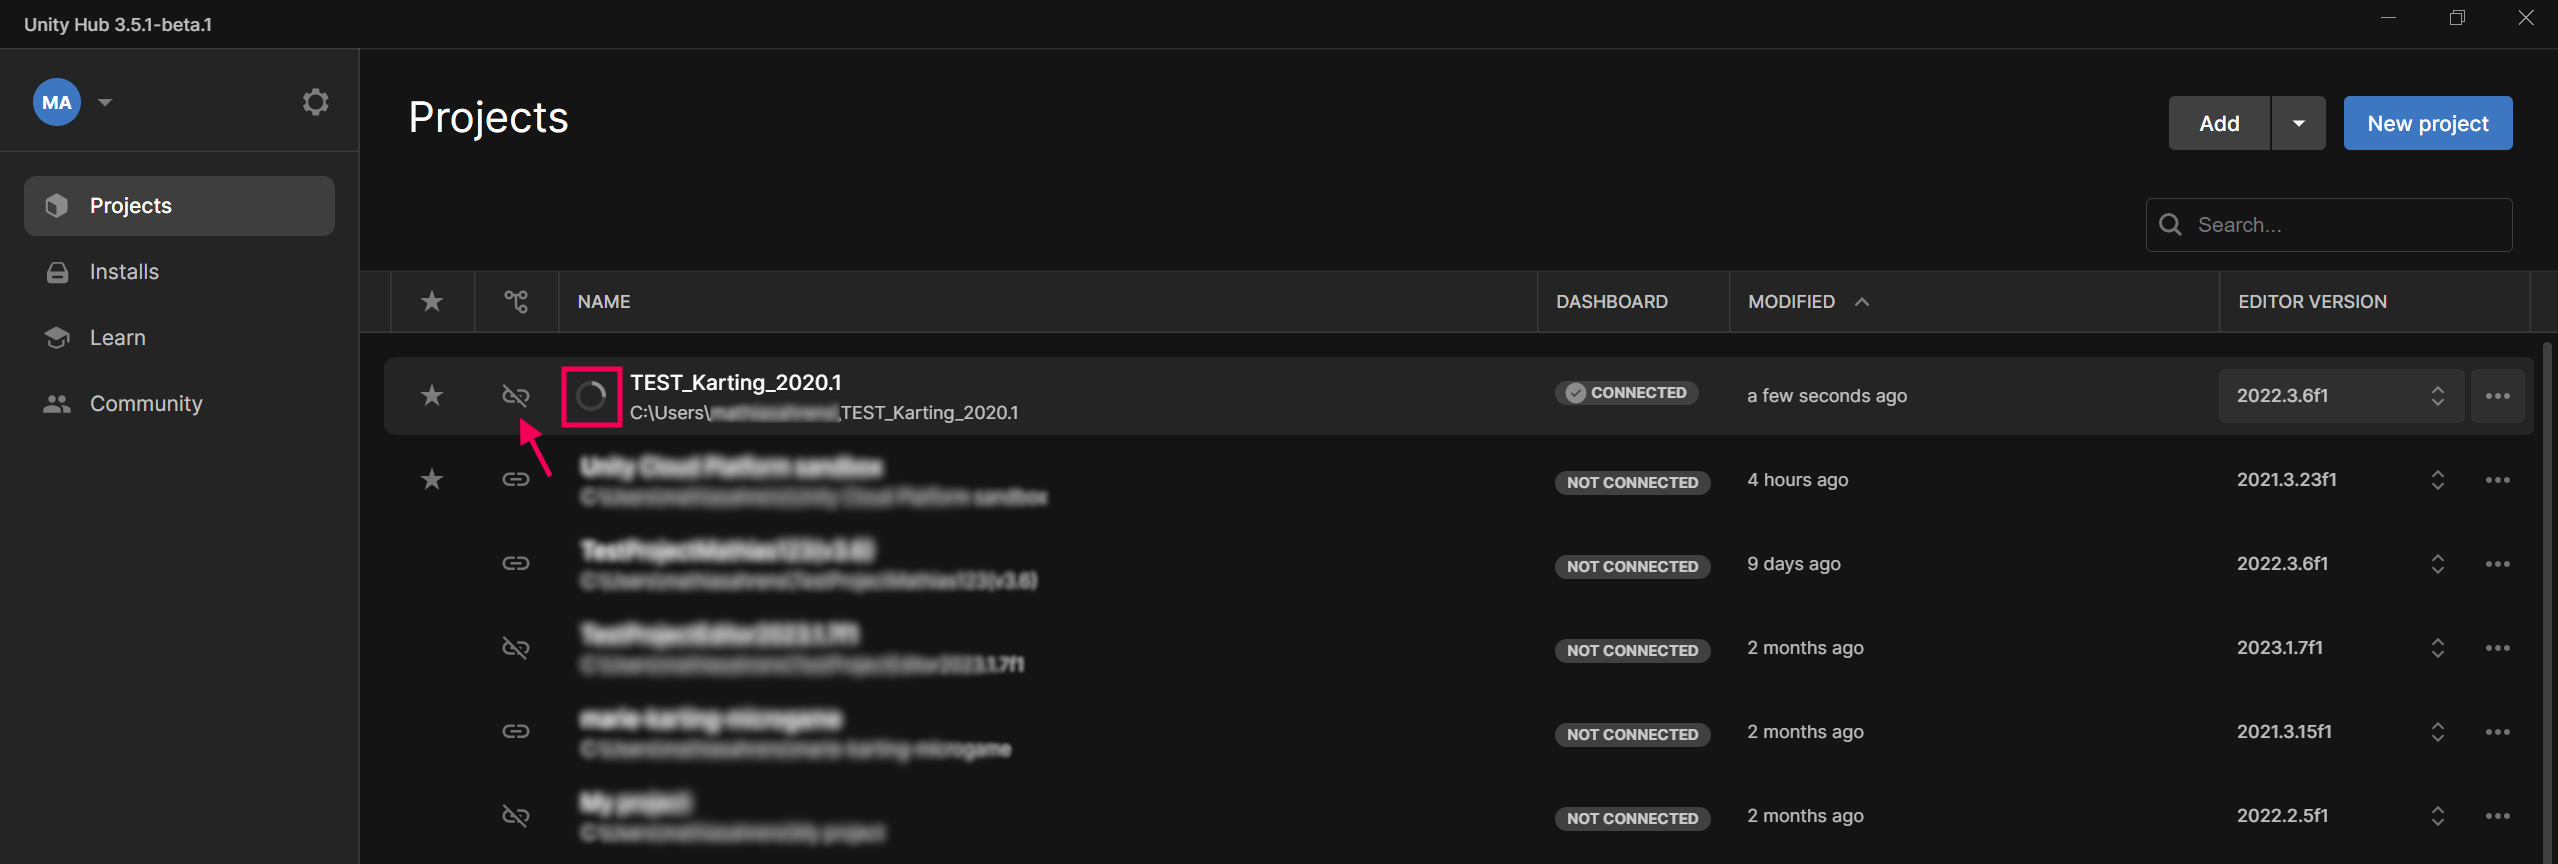Image resolution: width=2558 pixels, height=864 pixels.
Task: Select the TEST_Karting_2020.1 project name
Action: point(736,382)
